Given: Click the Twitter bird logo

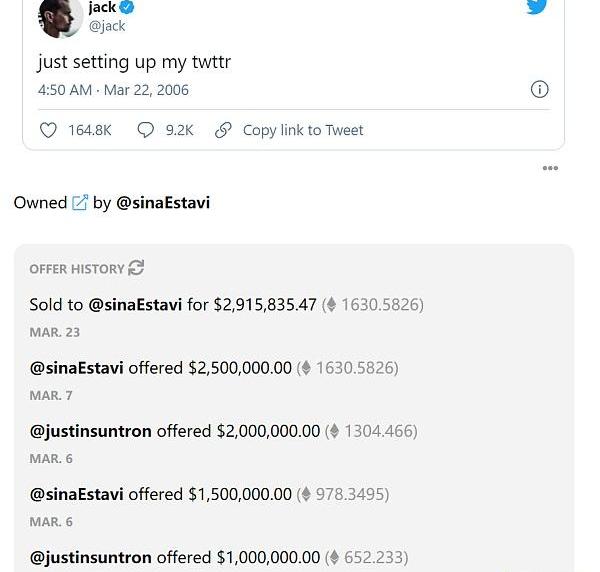Looking at the screenshot, I should click(537, 7).
